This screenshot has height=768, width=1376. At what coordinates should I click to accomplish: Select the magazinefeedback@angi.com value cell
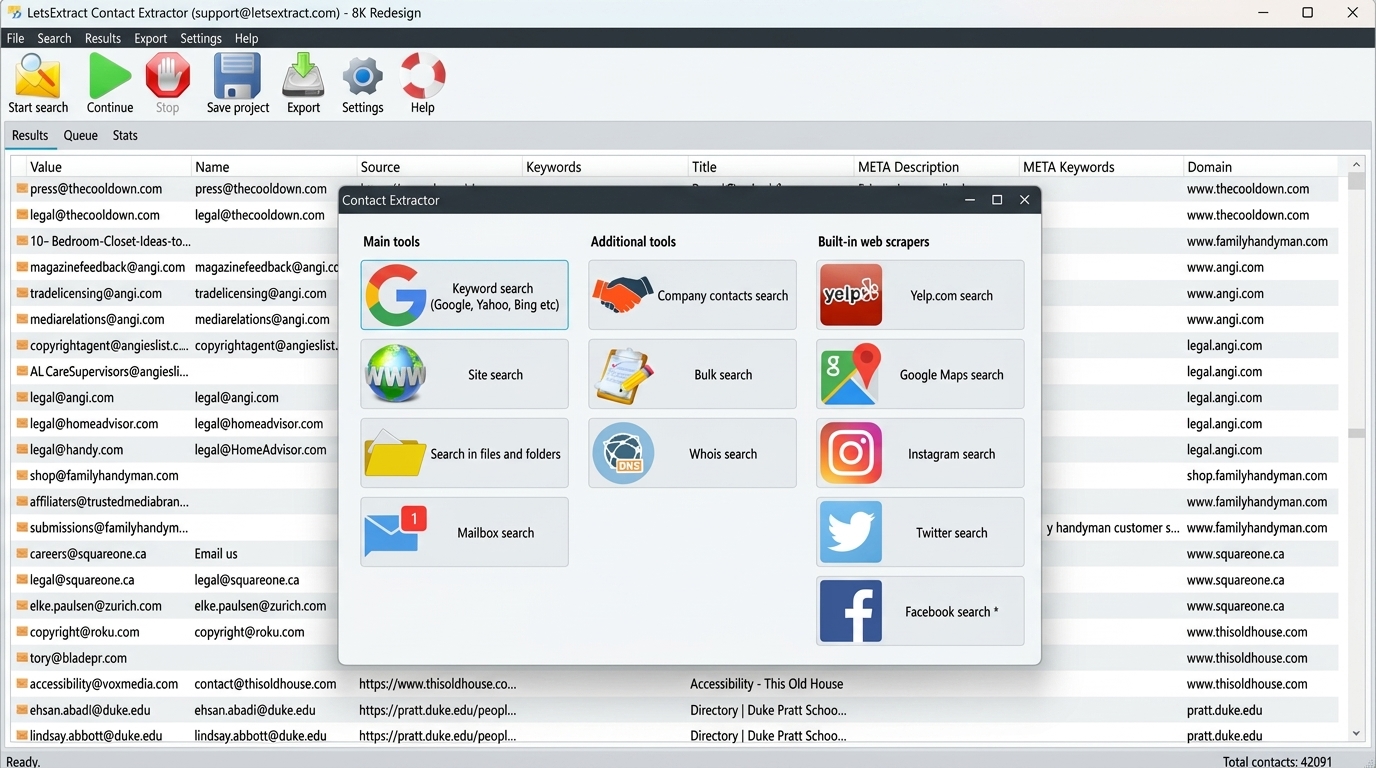pos(108,267)
